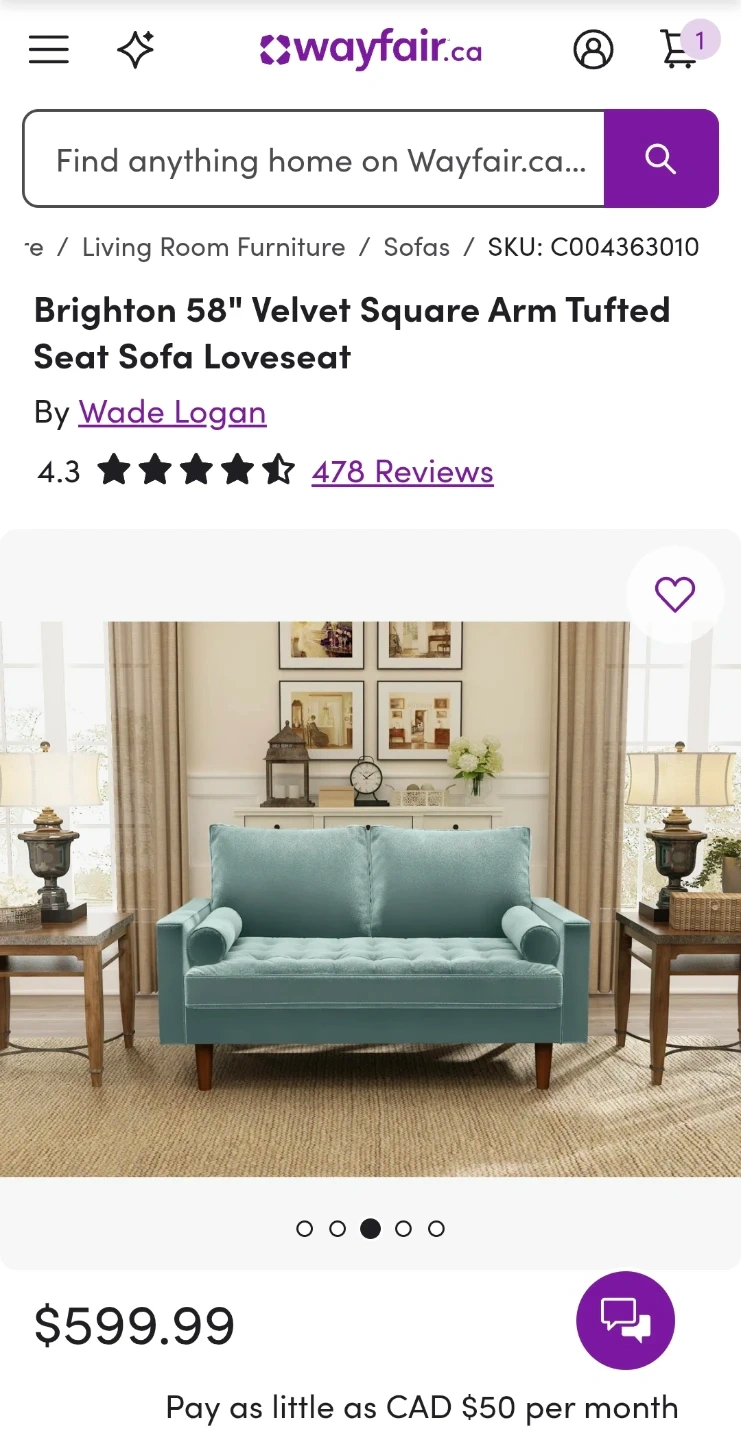Screen dimensions: 741x1440
Task: Open the hamburger navigation menu
Action: [x=48, y=49]
